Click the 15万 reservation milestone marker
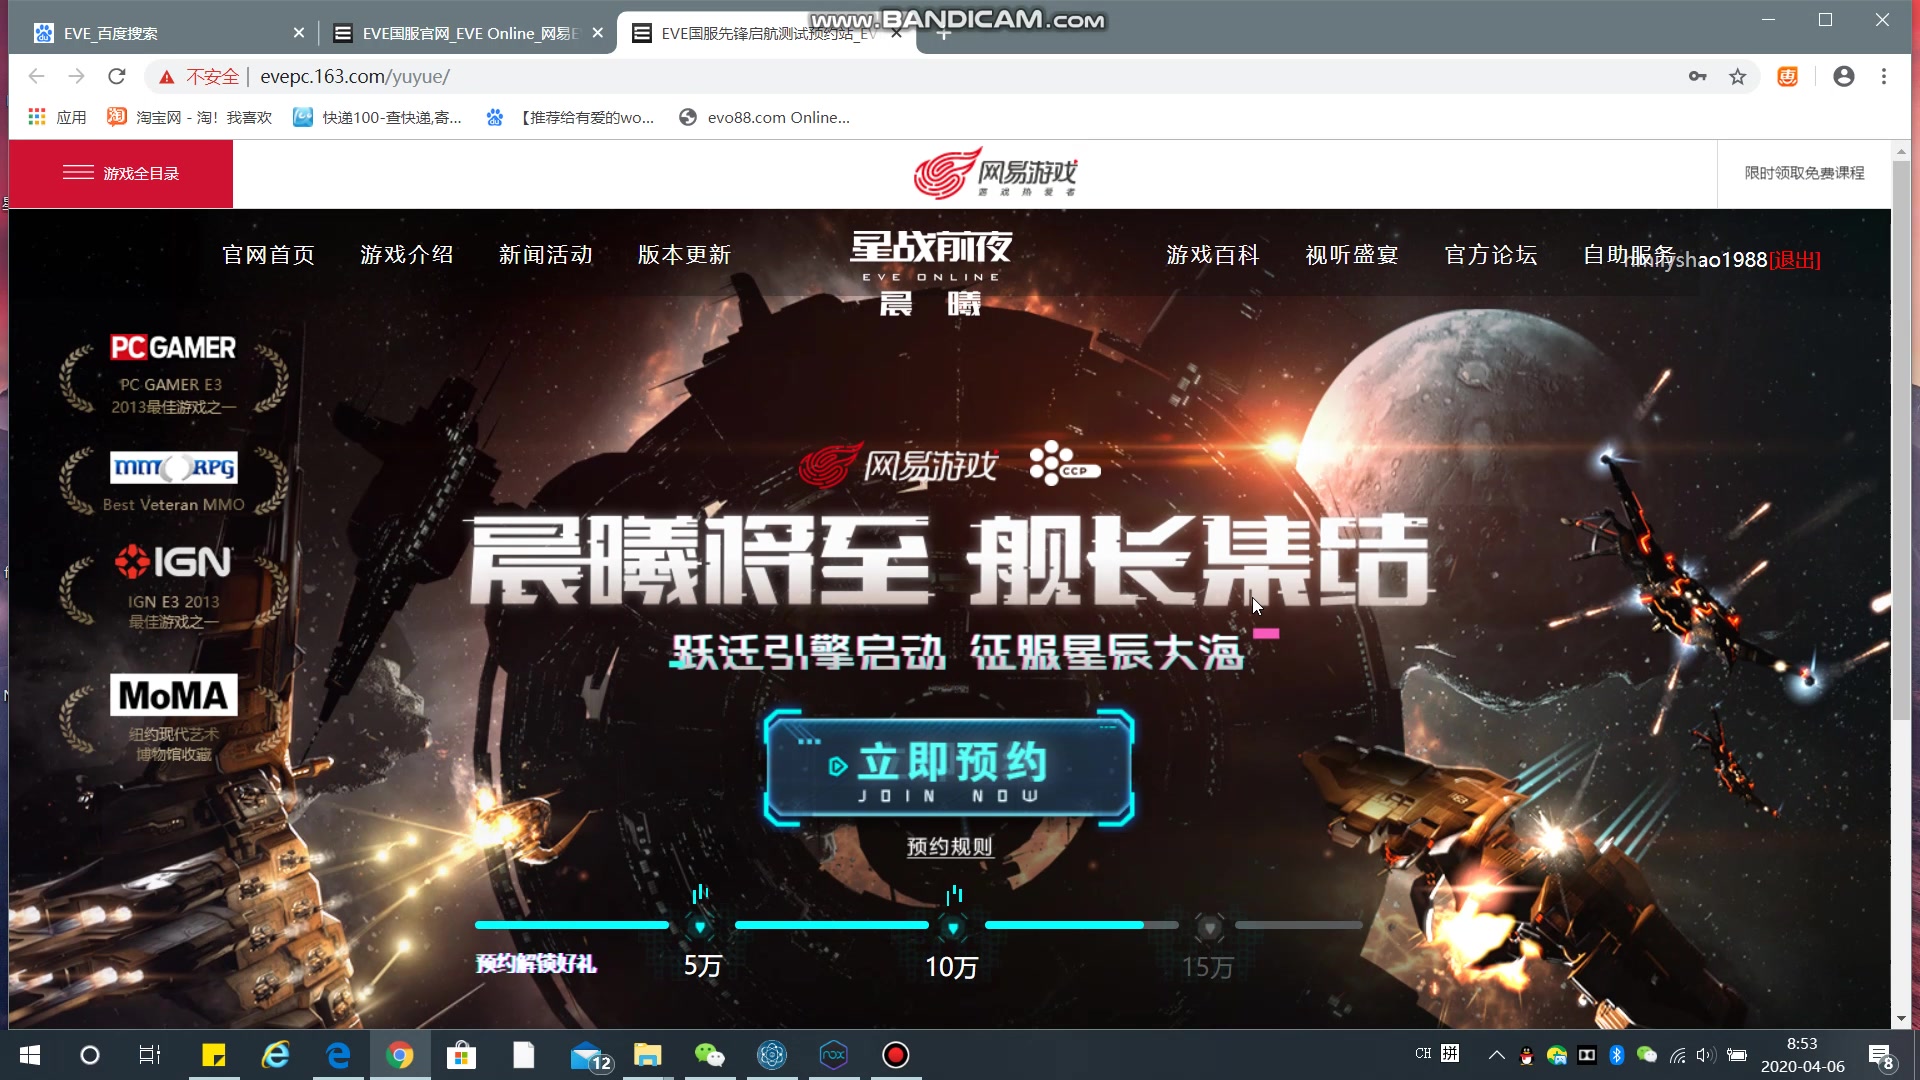This screenshot has width=1920, height=1080. (1209, 927)
